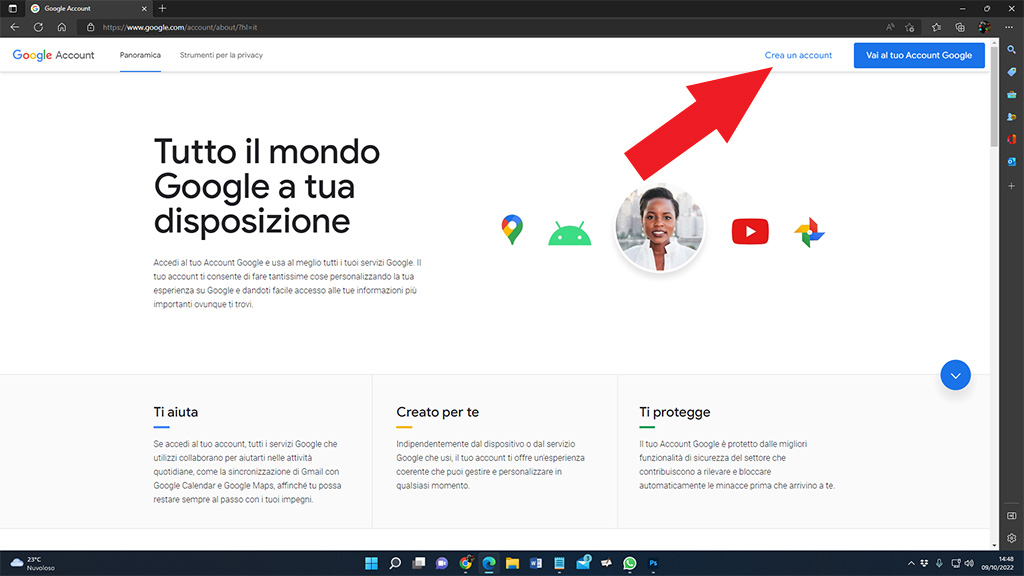Hide the Edge sidebar
1024x576 pixels.
point(1012,516)
